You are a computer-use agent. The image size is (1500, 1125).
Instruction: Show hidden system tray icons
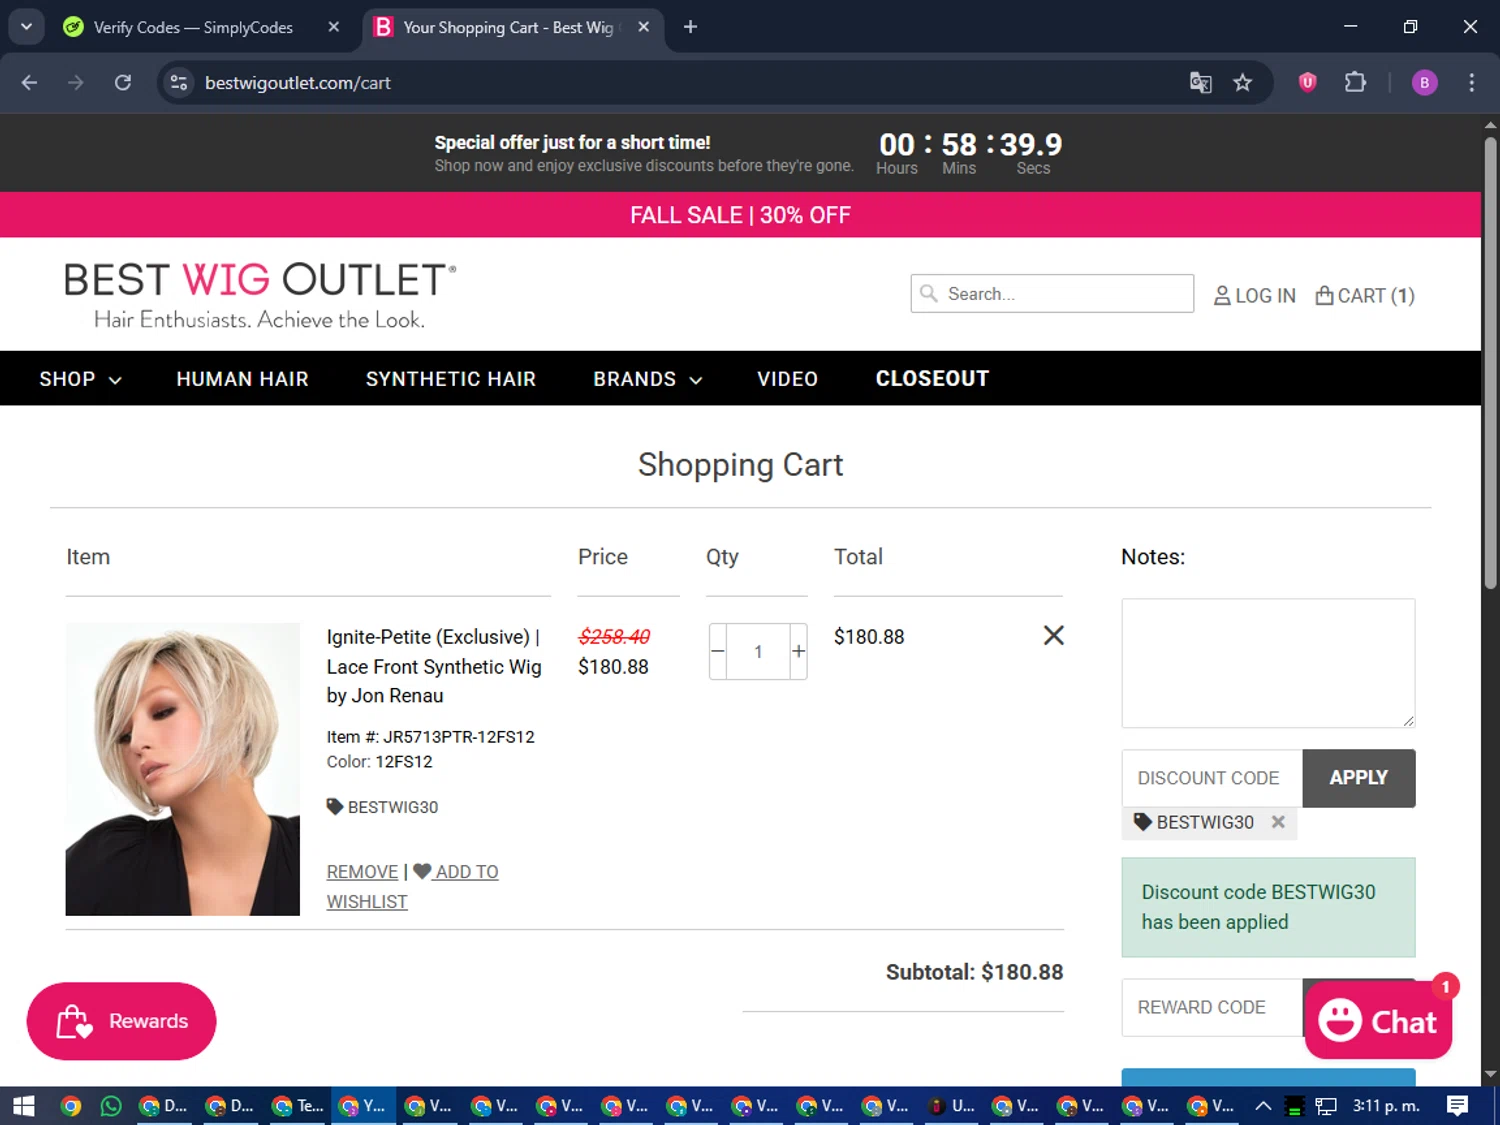(1263, 1106)
